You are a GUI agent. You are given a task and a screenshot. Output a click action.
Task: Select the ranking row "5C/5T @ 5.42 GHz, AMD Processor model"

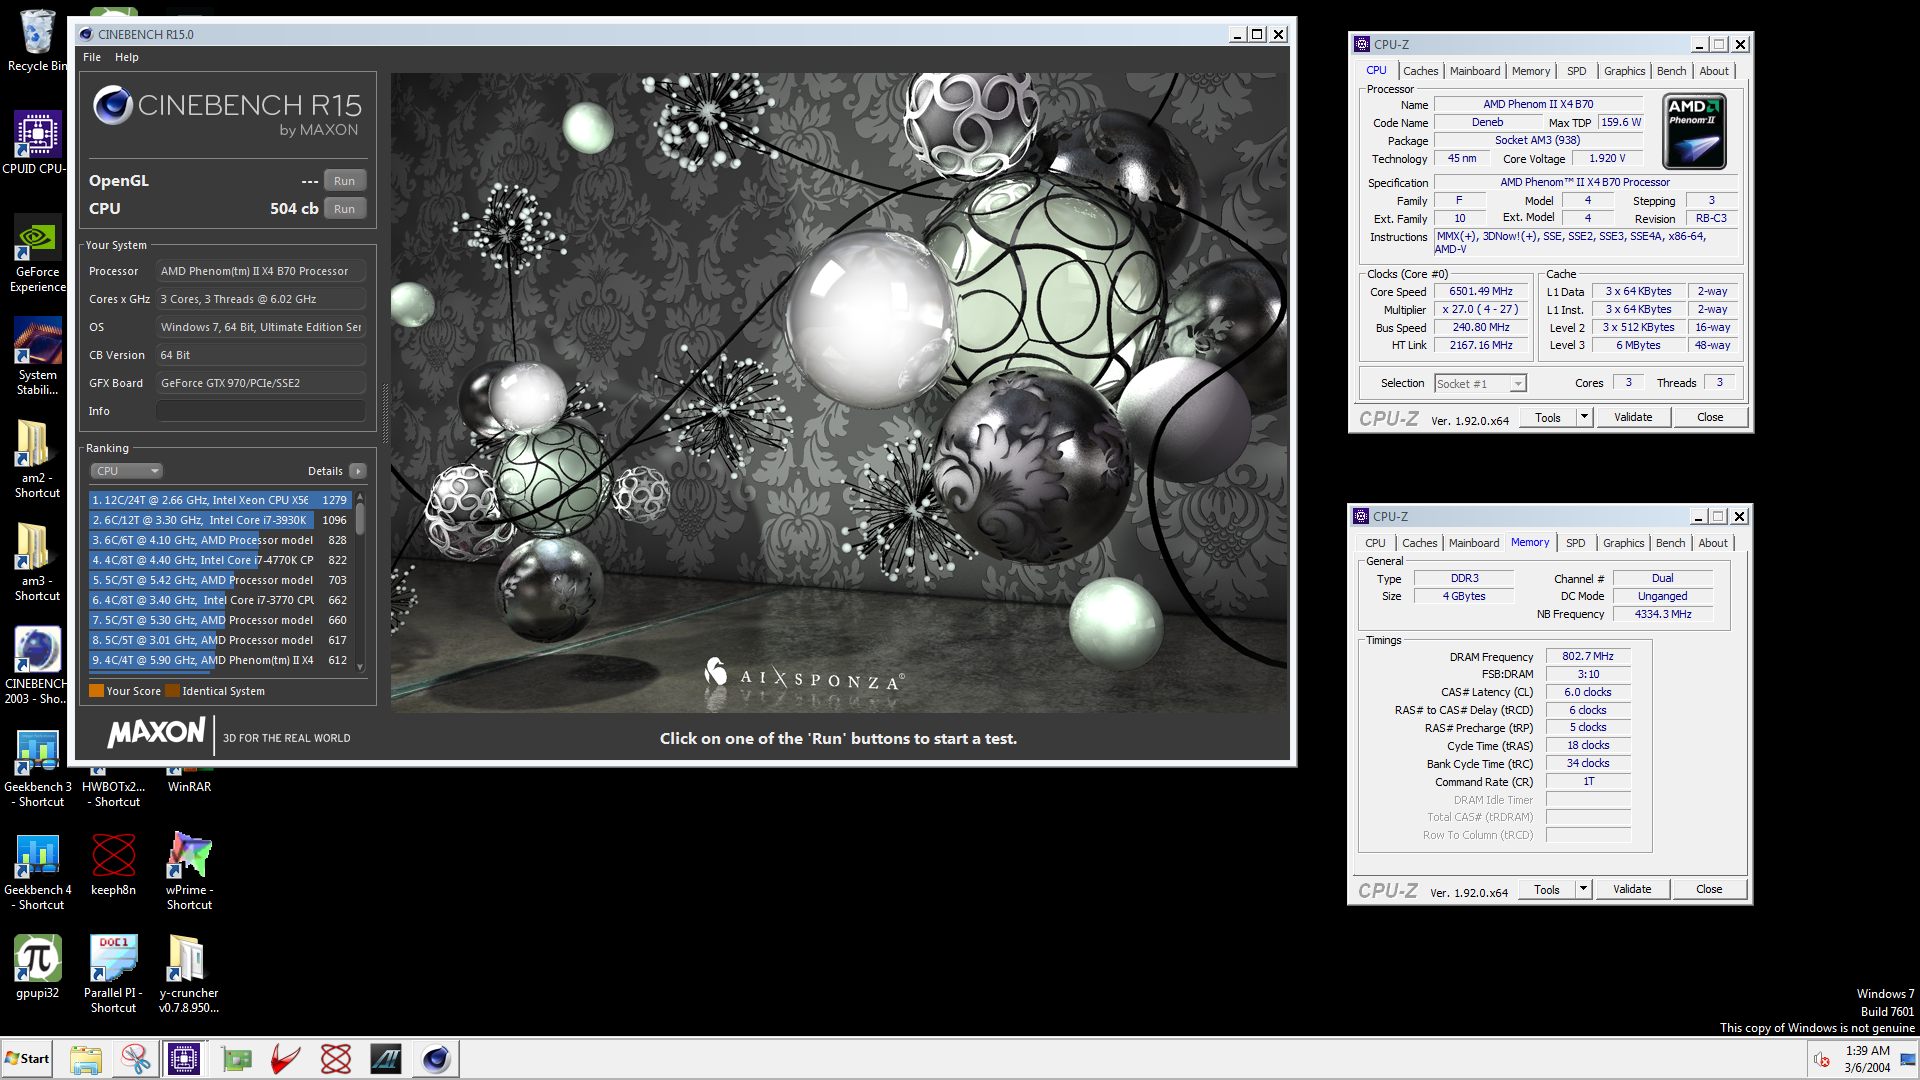[x=220, y=580]
